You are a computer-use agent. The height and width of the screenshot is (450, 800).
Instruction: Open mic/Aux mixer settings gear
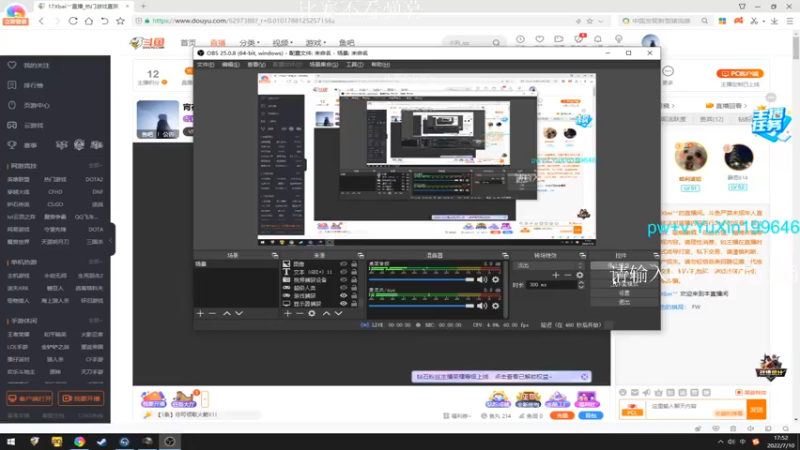[495, 306]
